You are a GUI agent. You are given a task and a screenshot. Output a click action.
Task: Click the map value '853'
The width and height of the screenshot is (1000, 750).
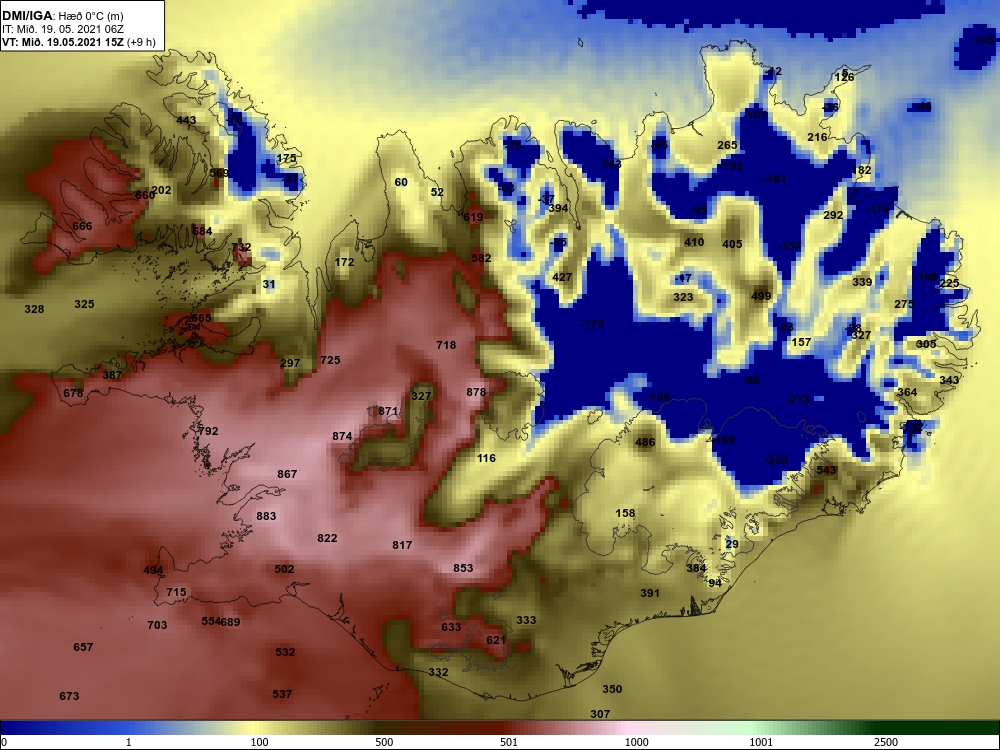coord(464,568)
